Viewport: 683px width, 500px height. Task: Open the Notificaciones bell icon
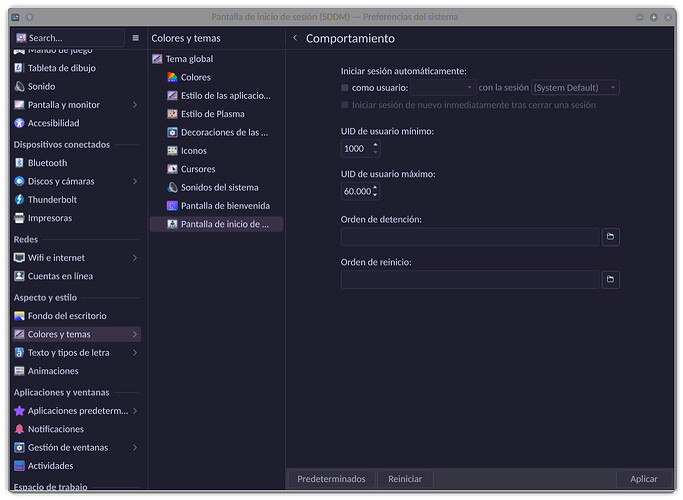(20, 429)
